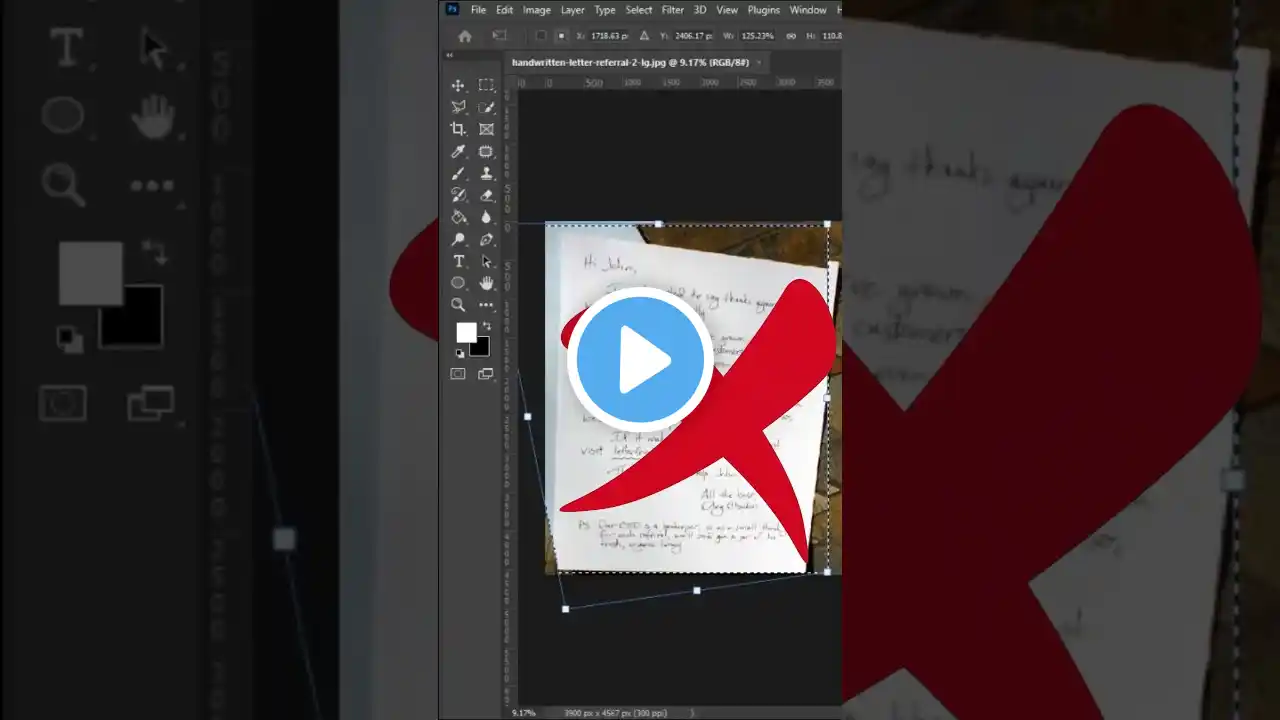
Task: Select the Zoom tool
Action: pyautogui.click(x=458, y=305)
